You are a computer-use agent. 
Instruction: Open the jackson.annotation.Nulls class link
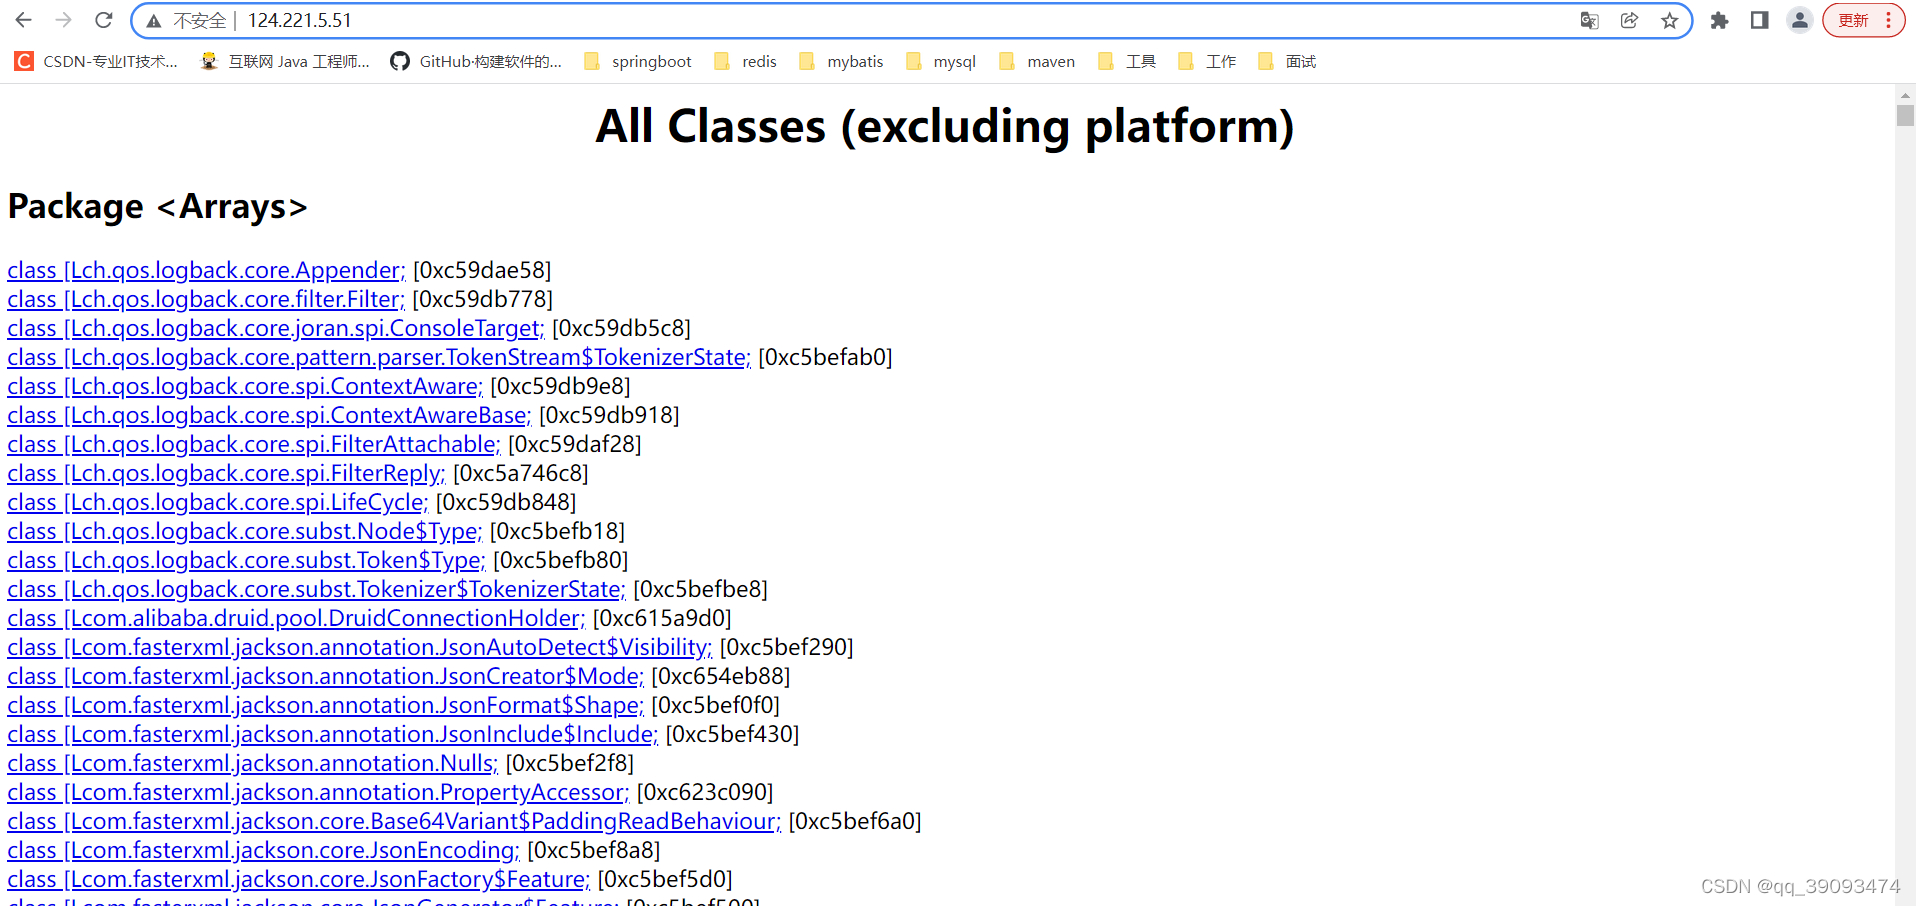coord(253,763)
